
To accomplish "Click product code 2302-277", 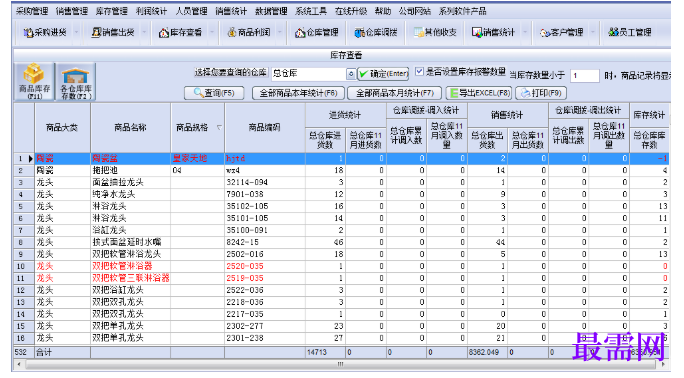I will (x=245, y=326).
